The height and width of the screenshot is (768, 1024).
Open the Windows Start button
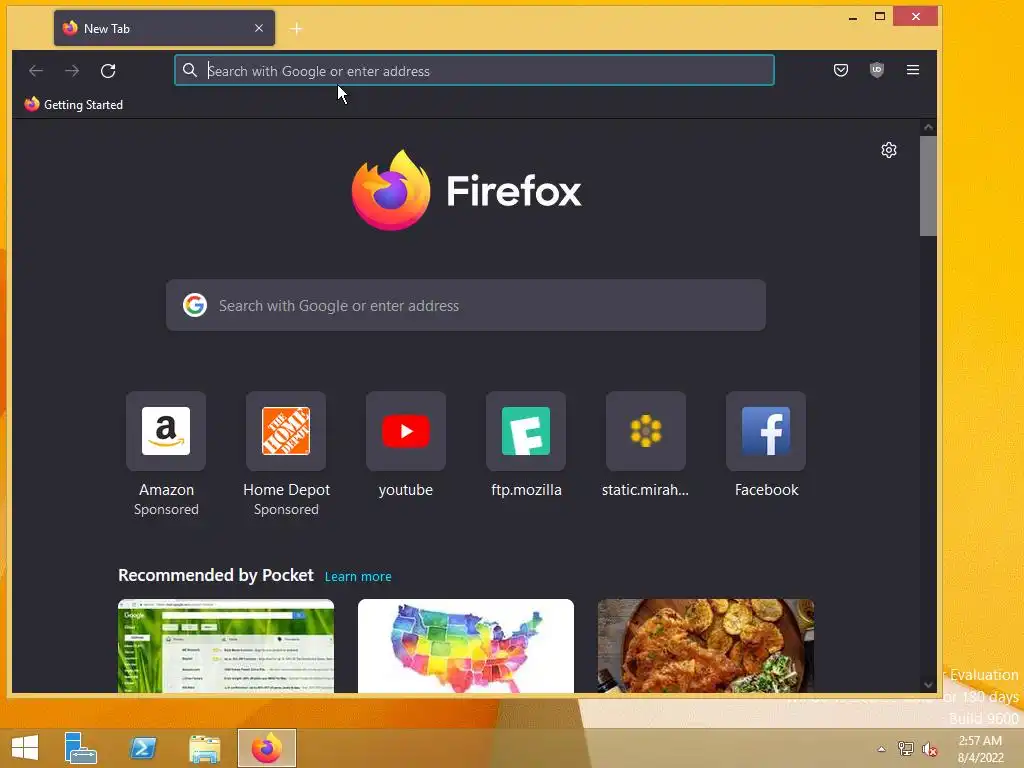[25, 748]
